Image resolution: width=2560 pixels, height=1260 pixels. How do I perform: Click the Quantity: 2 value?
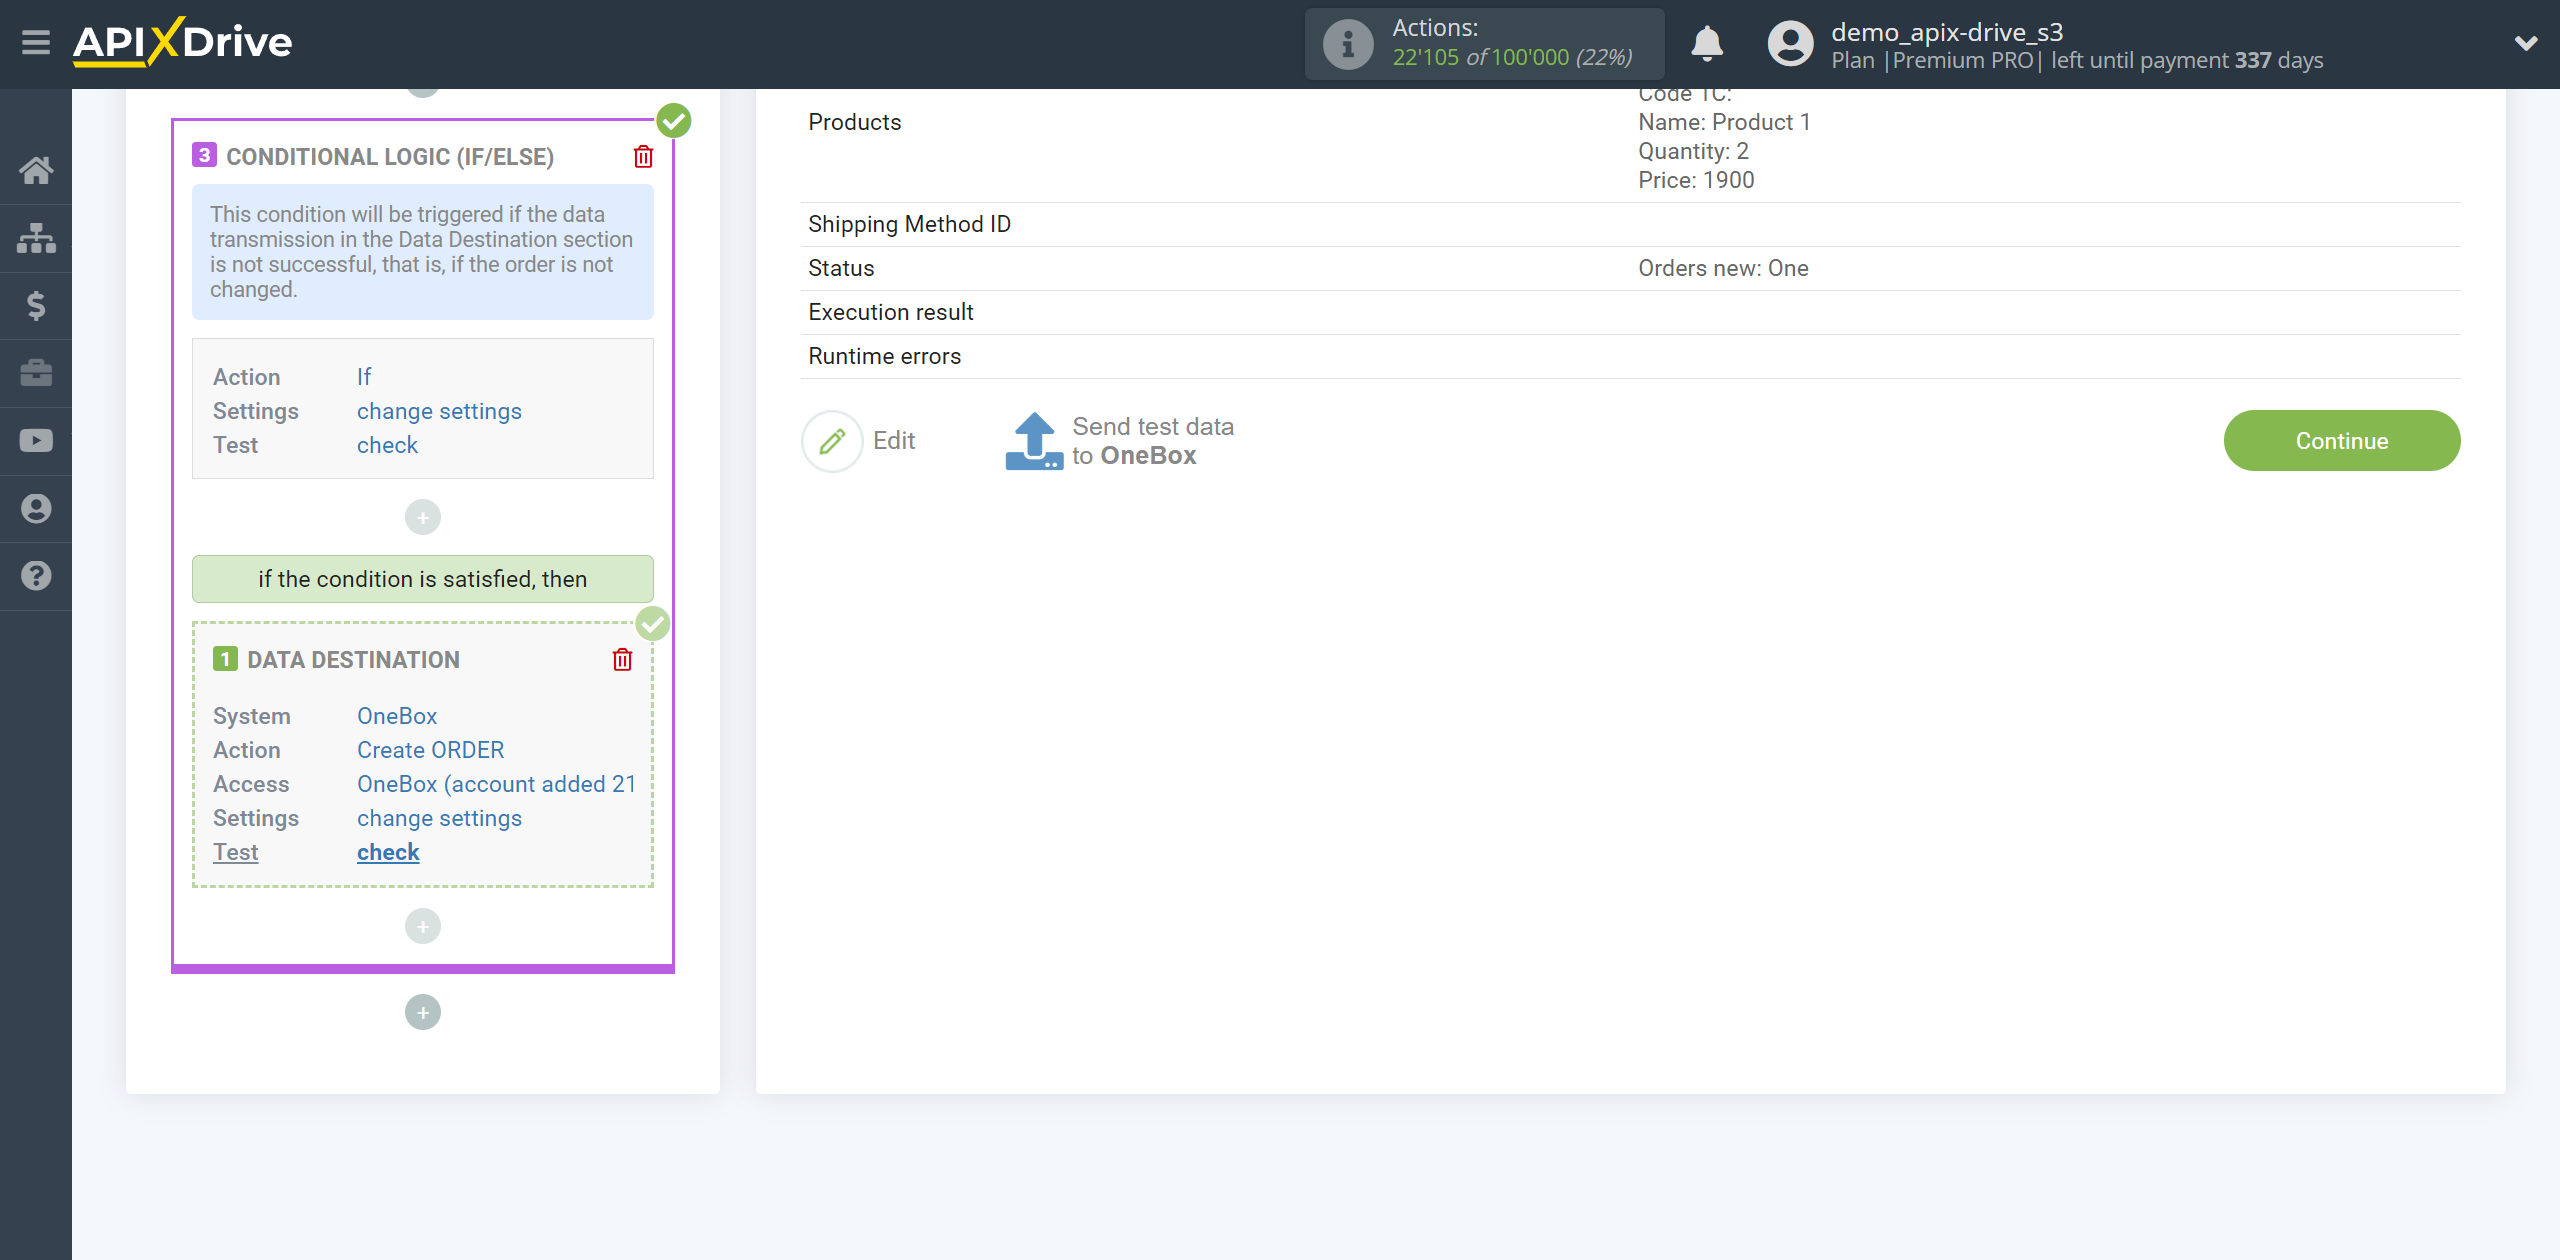point(1693,151)
